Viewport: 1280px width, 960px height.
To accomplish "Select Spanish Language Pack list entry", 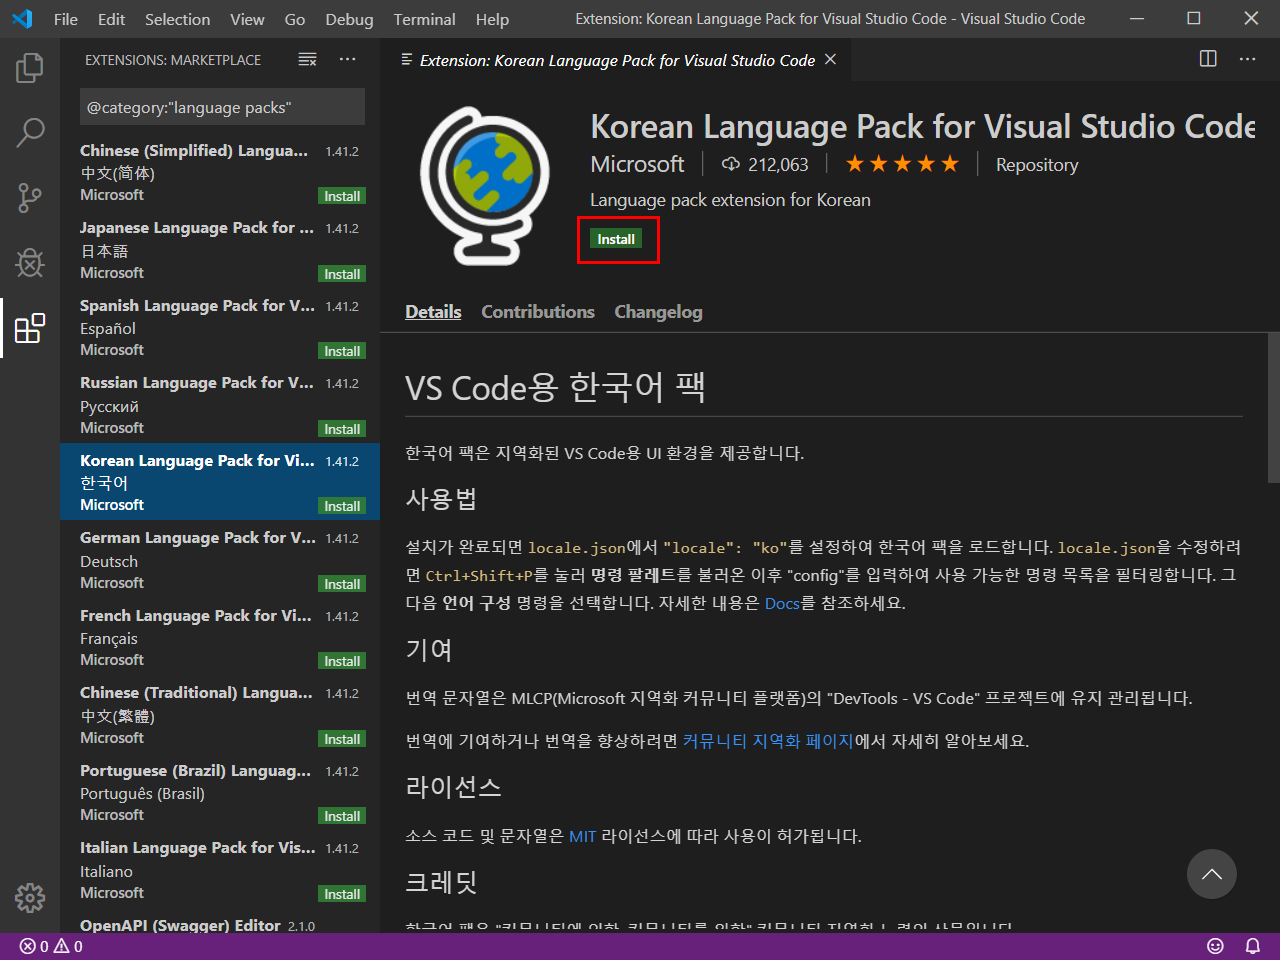I will point(220,327).
